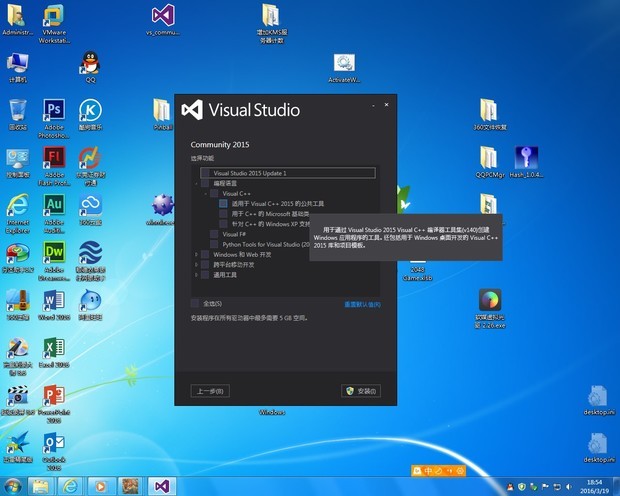Launch Adobe Flash Professional desktop icon
Viewport: 620px width, 496px height.
(x=54, y=166)
